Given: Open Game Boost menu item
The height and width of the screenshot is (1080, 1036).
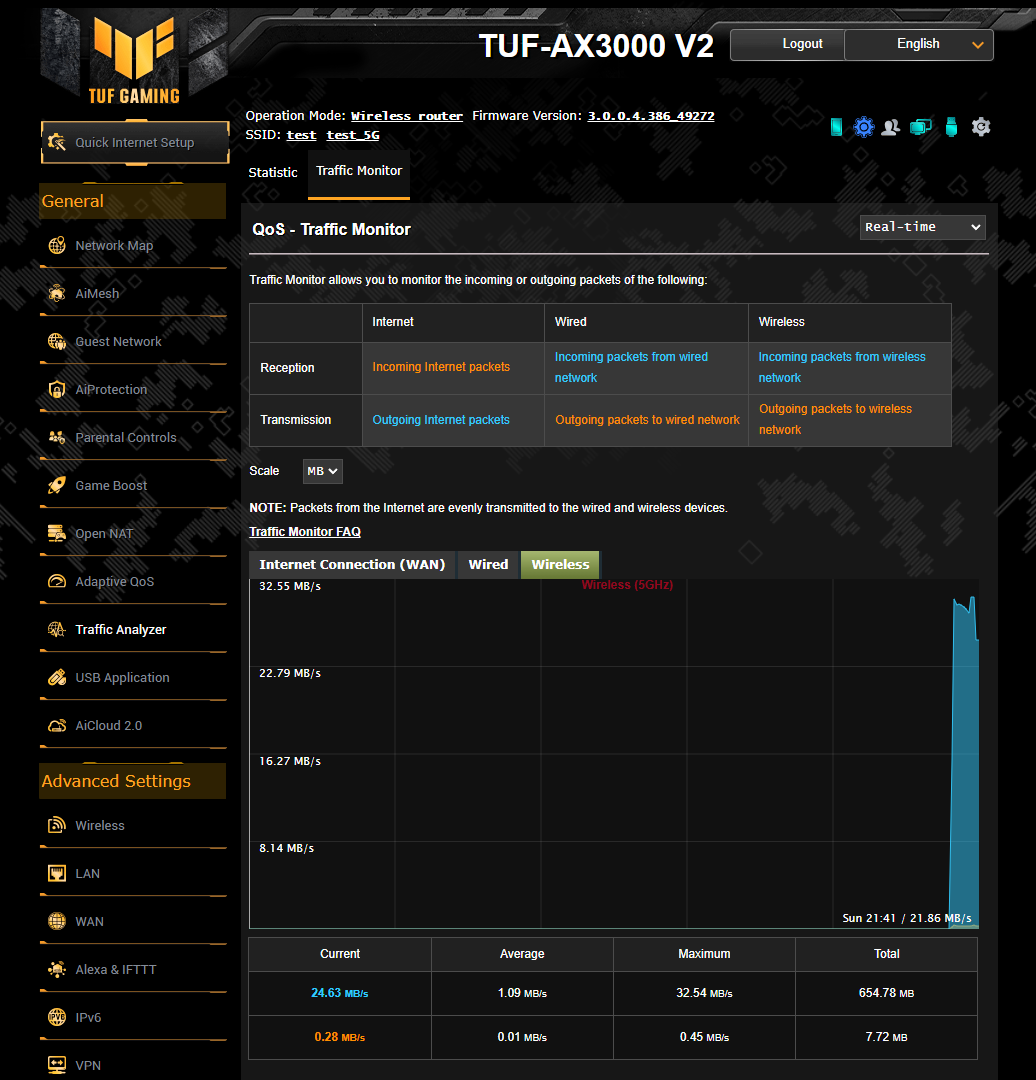Looking at the screenshot, I should [111, 486].
